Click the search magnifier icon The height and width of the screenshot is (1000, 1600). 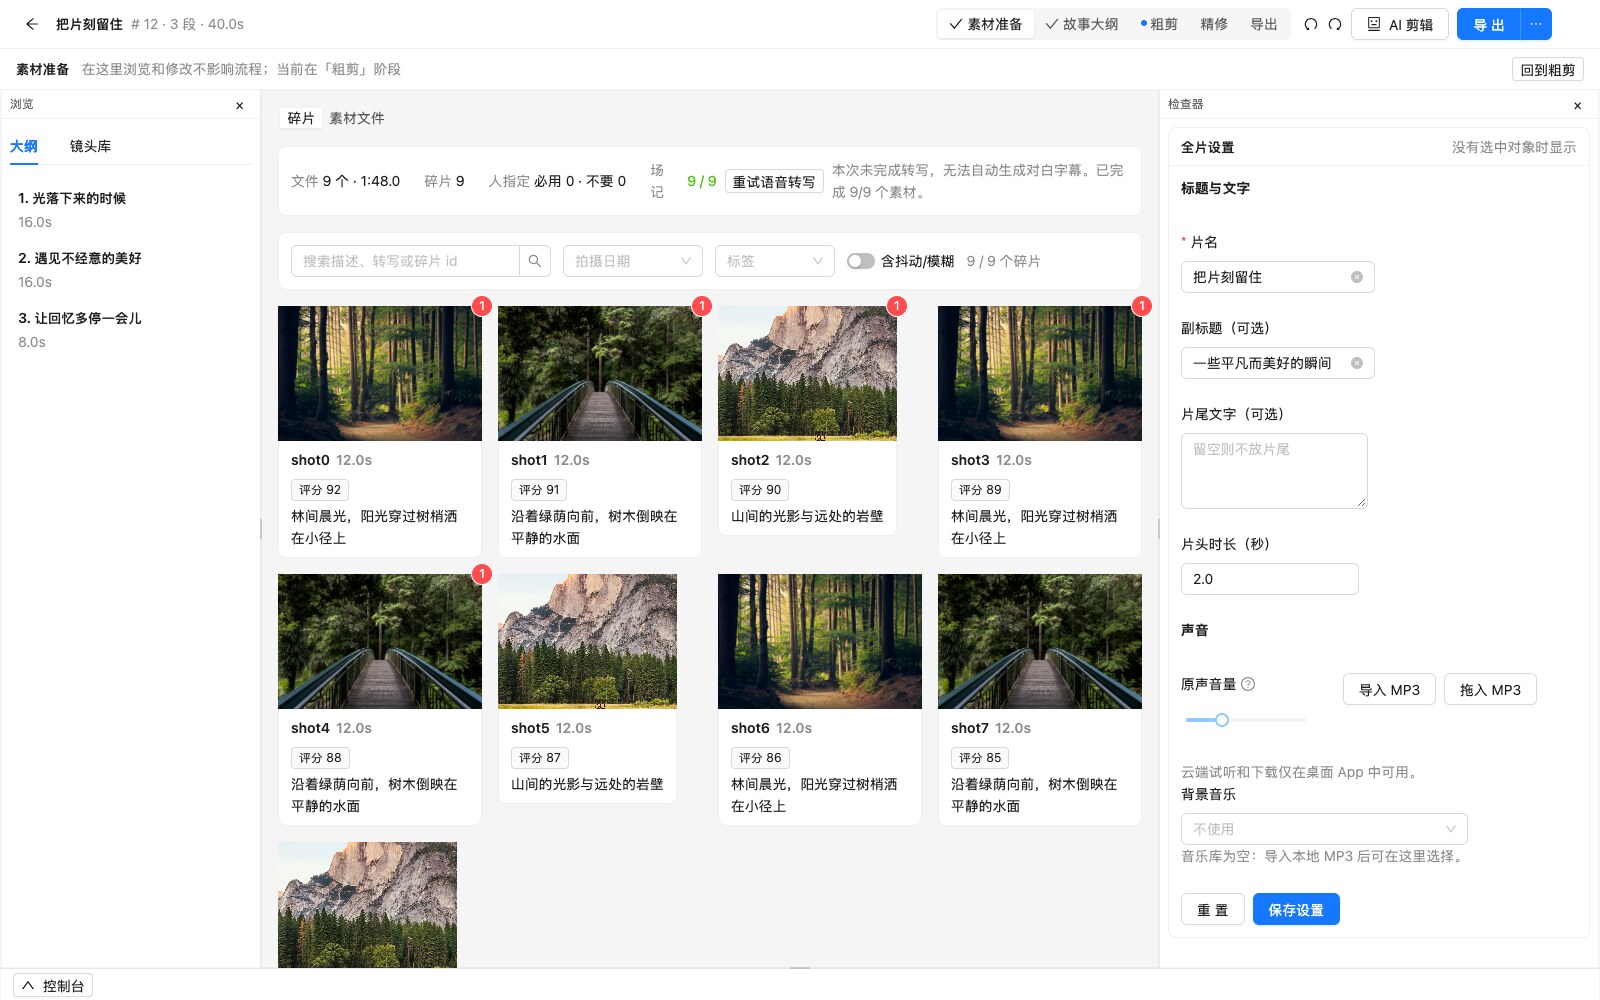click(535, 261)
